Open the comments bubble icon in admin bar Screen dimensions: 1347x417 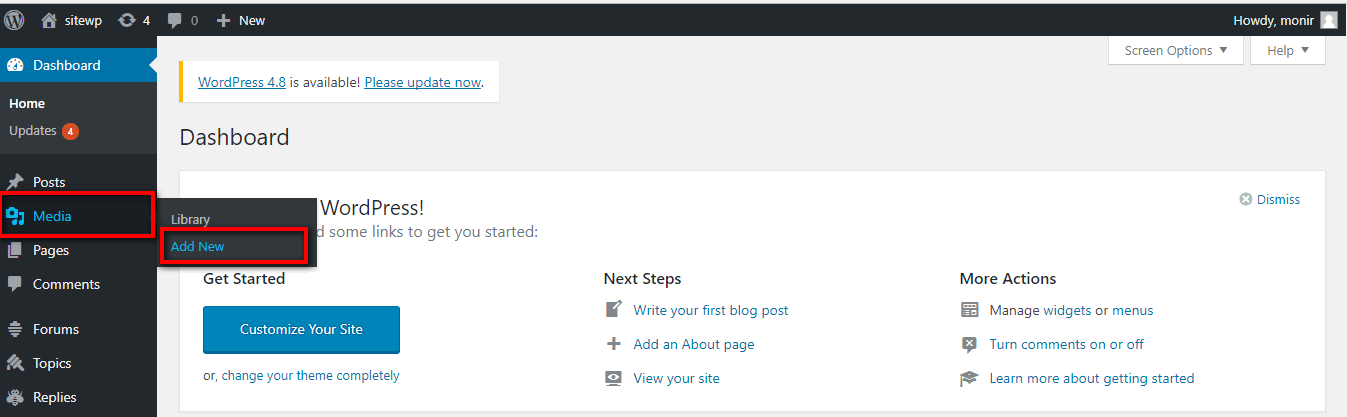pyautogui.click(x=175, y=20)
